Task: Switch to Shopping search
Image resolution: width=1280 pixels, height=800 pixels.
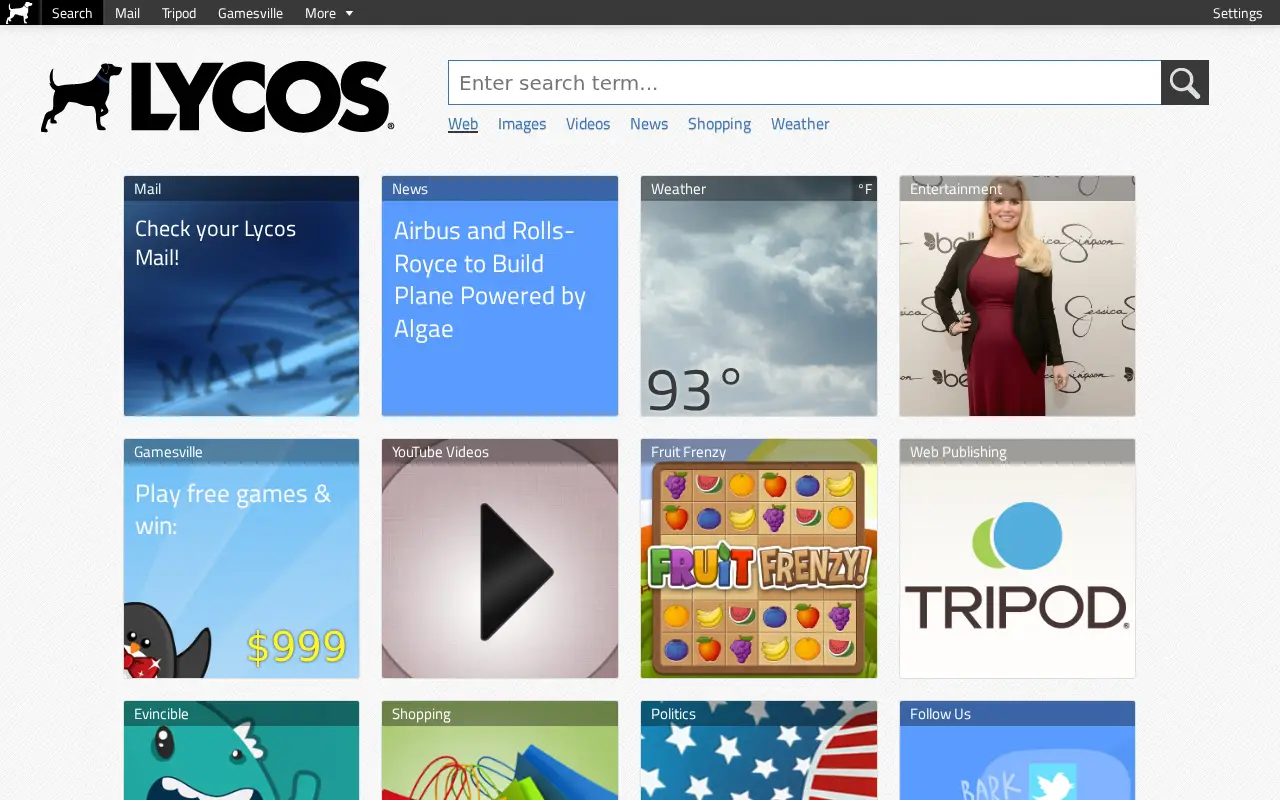Action: click(719, 124)
